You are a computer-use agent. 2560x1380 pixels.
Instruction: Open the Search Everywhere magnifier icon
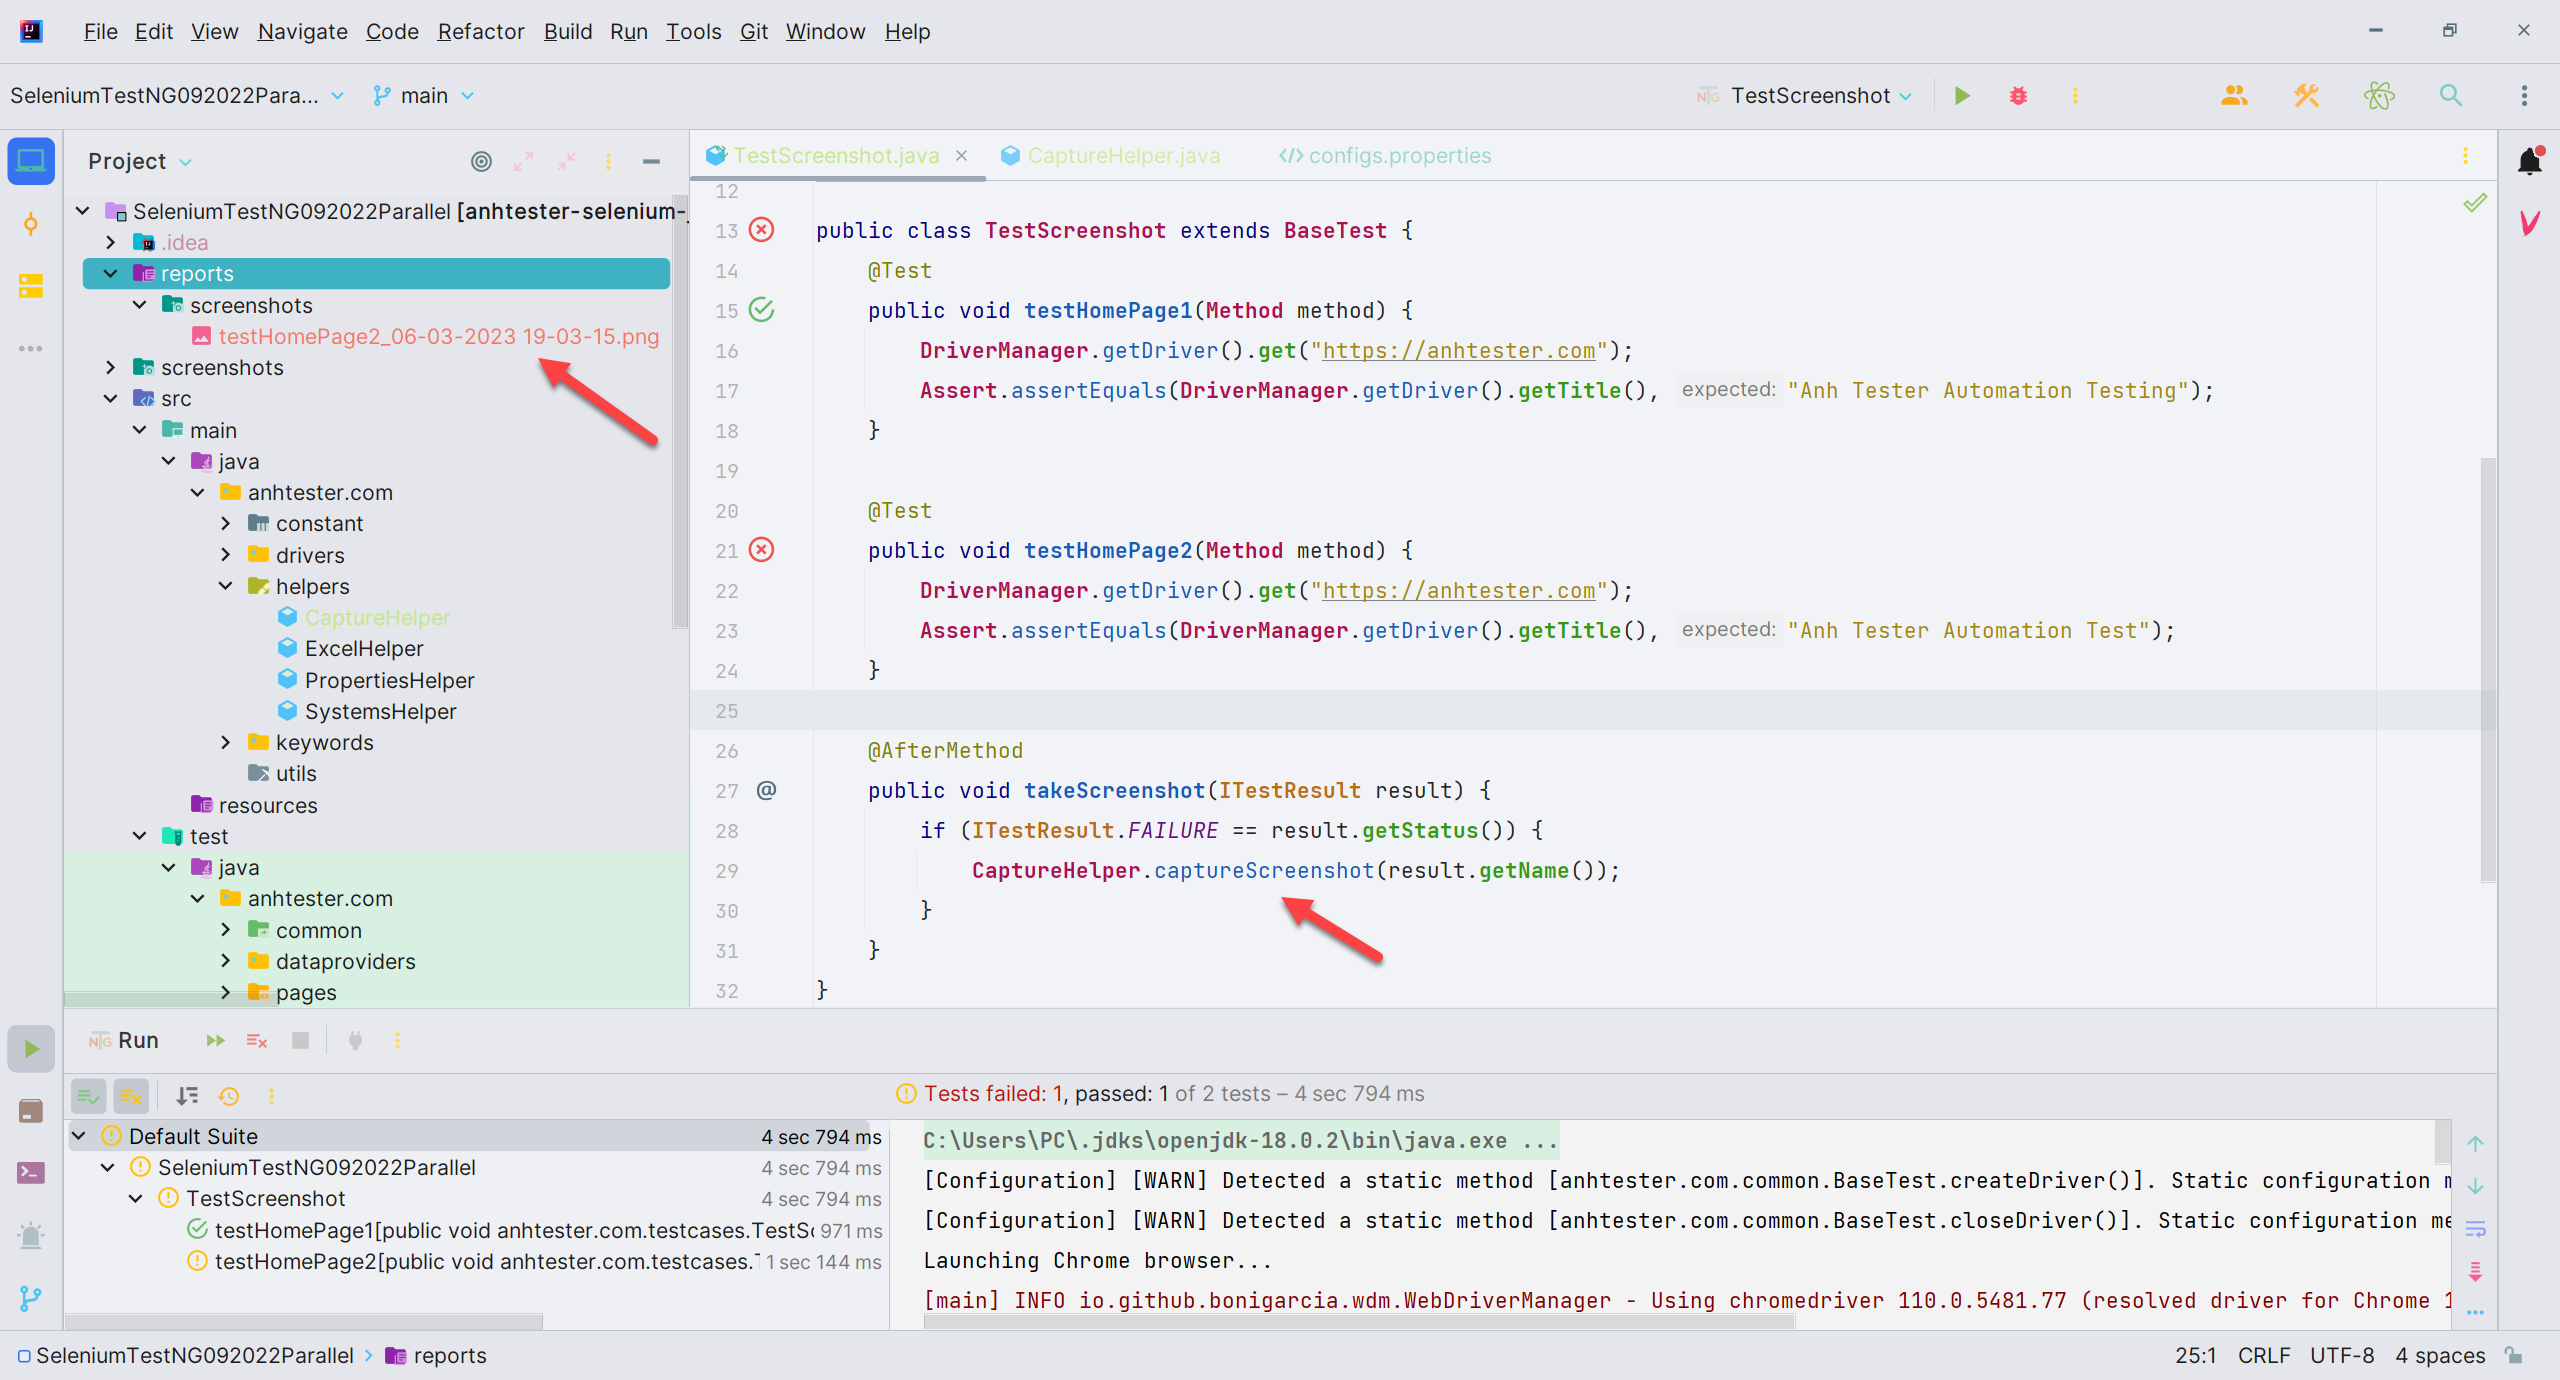(x=2450, y=96)
